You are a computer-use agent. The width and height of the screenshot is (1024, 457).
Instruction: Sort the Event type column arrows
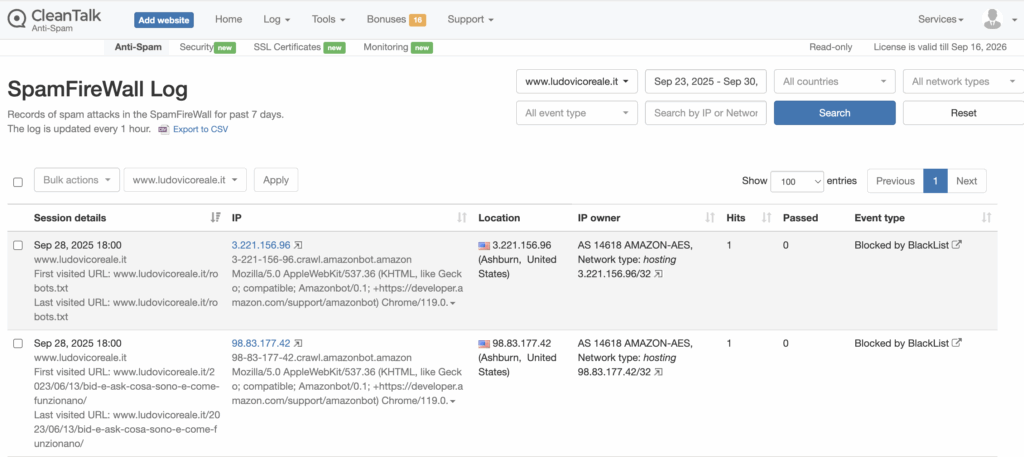pyautogui.click(x=986, y=218)
